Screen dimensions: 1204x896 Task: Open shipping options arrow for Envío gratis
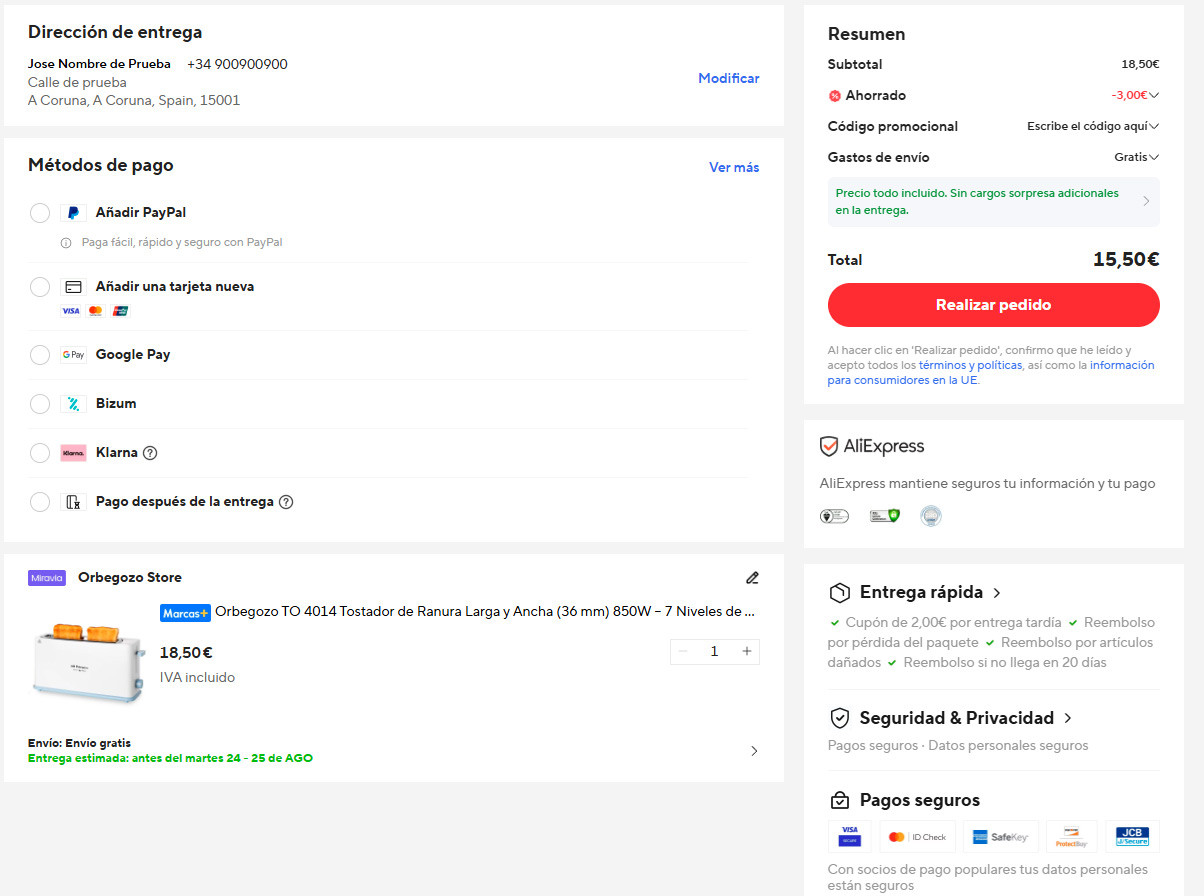[754, 751]
